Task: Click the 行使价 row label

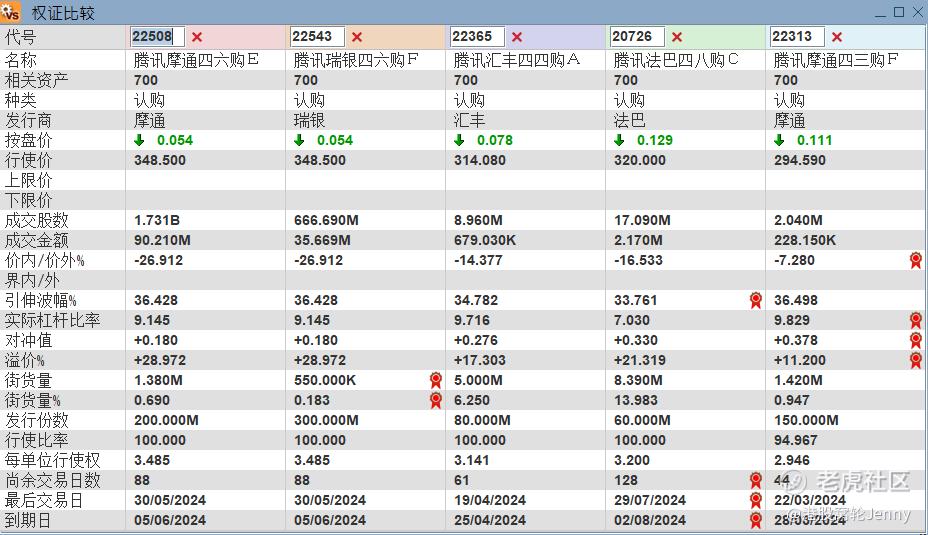Action: click(x=28, y=160)
